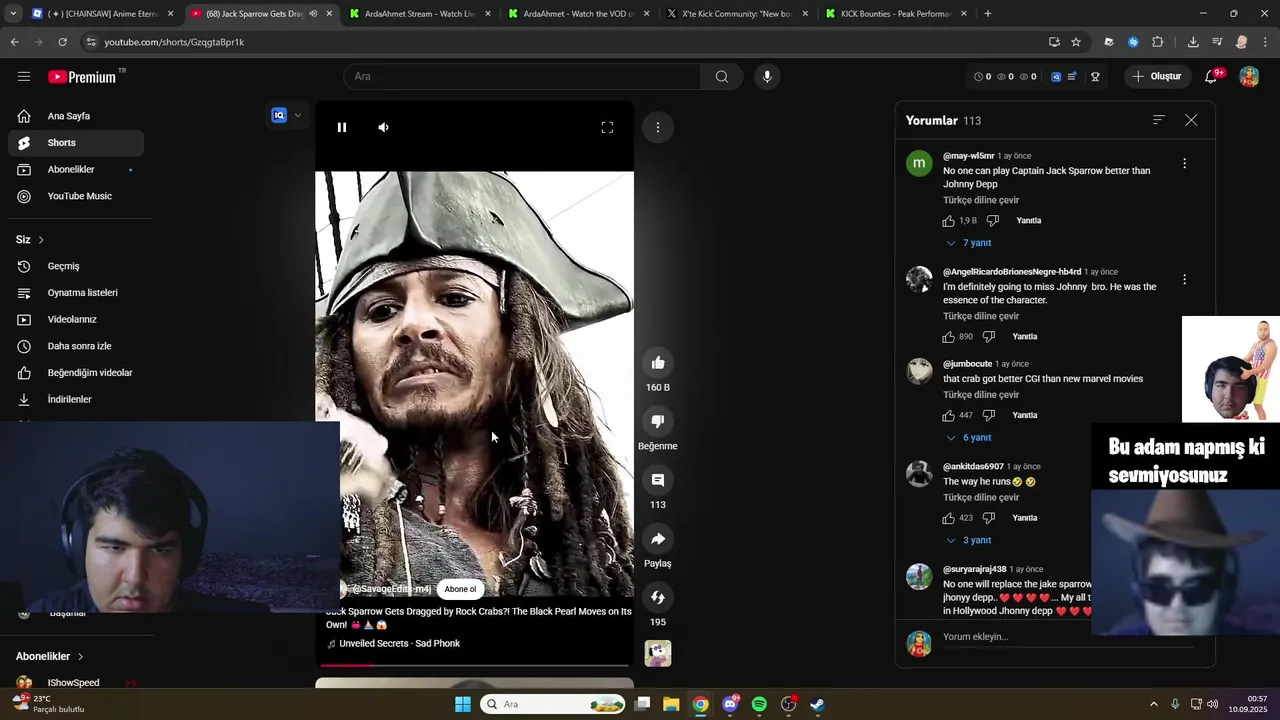Open the sound thumbnail below remix

tap(658, 653)
